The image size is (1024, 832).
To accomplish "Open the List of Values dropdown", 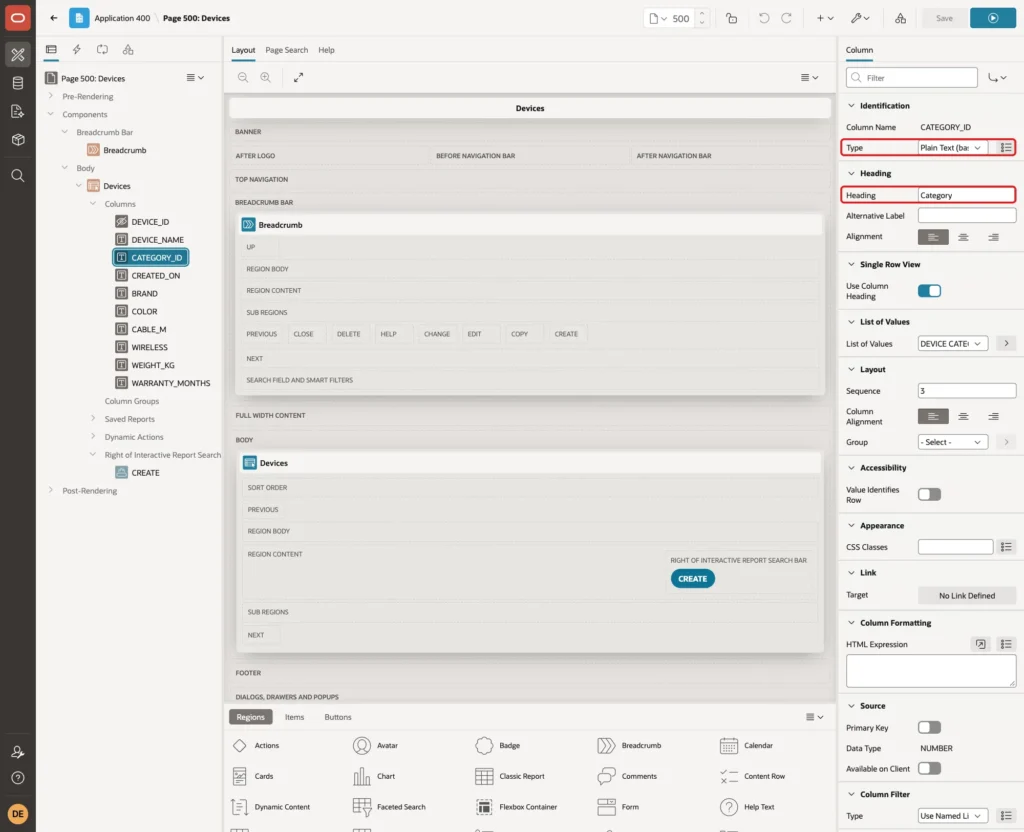I will click(x=953, y=344).
